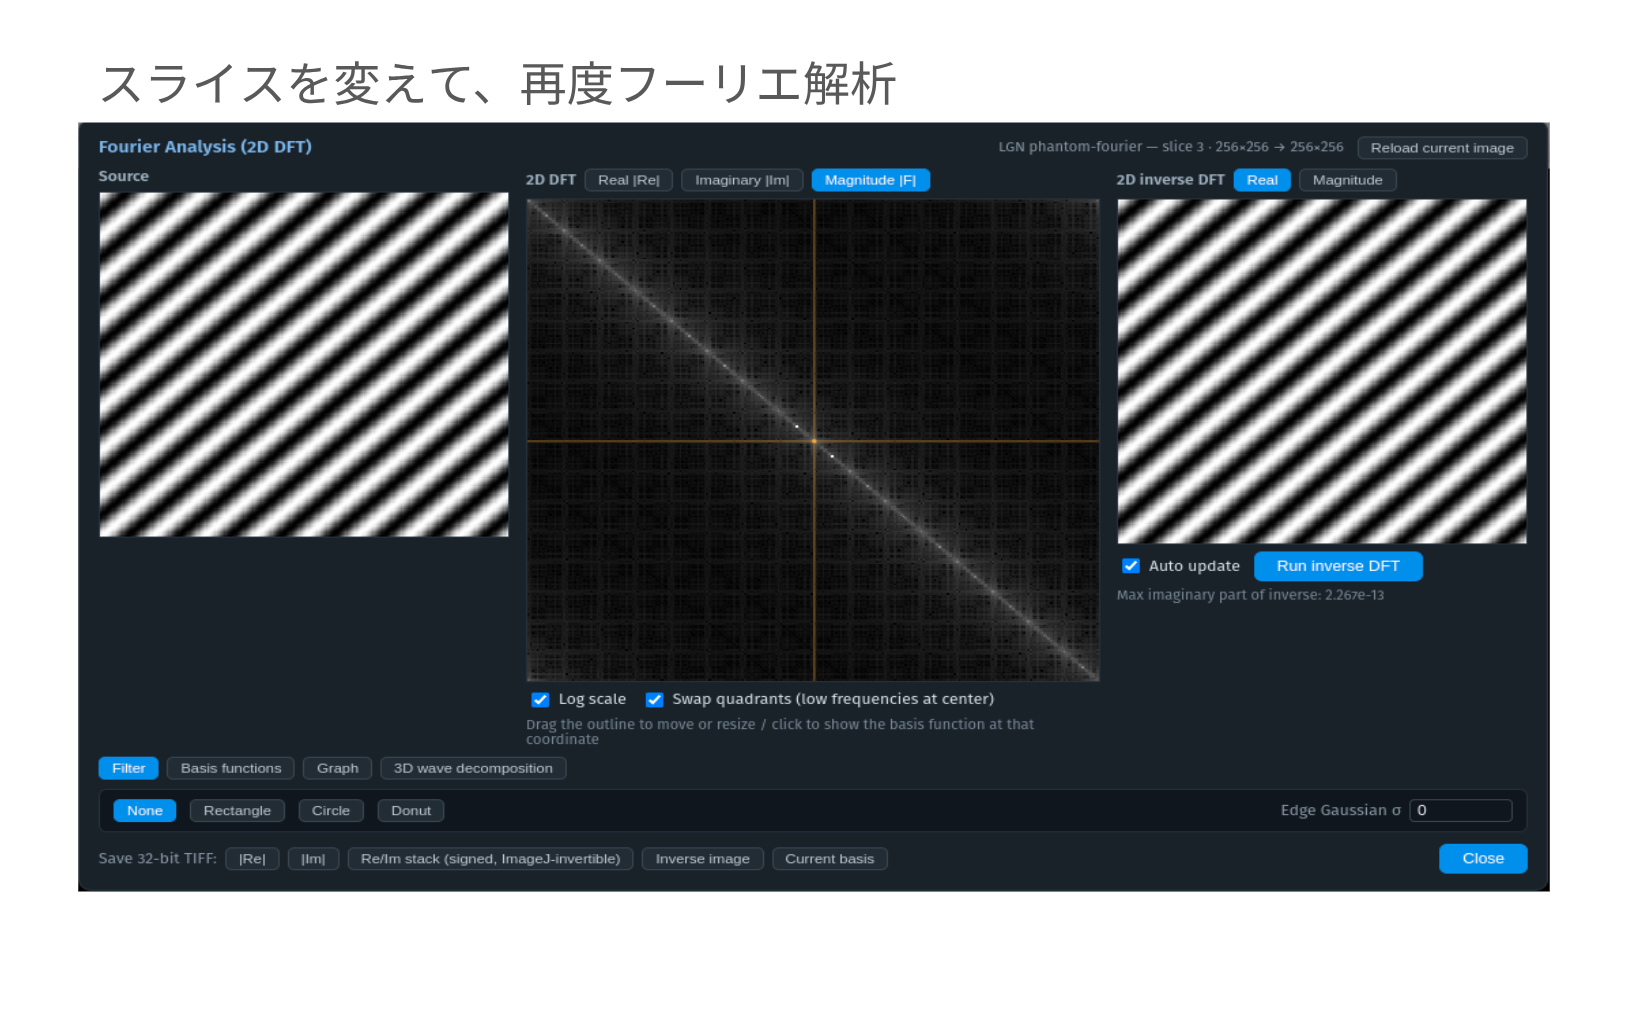This screenshot has width=1625, height=1012.
Task: Toggle the Log scale checkbox
Action: (540, 700)
